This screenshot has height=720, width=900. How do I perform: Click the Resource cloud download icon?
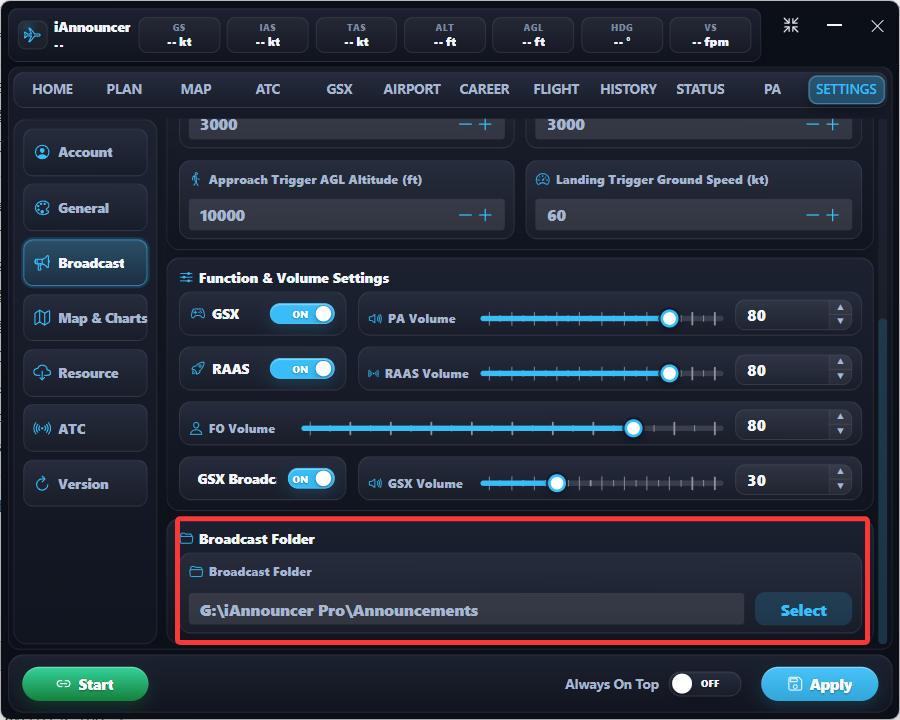pos(42,373)
